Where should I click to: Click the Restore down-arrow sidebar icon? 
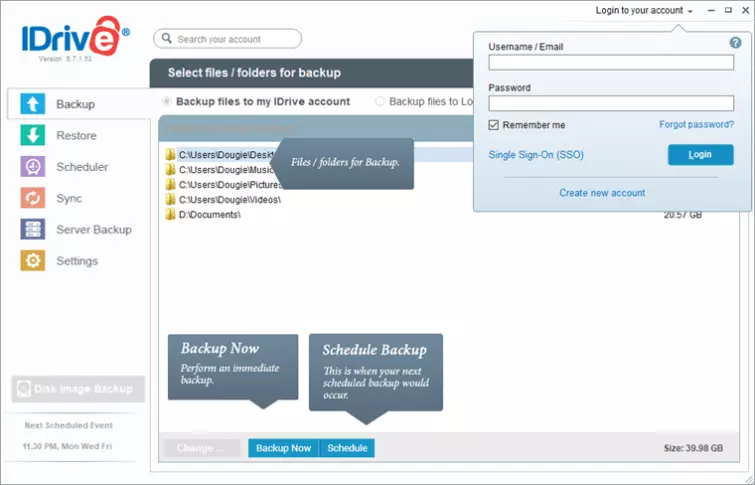click(32, 136)
